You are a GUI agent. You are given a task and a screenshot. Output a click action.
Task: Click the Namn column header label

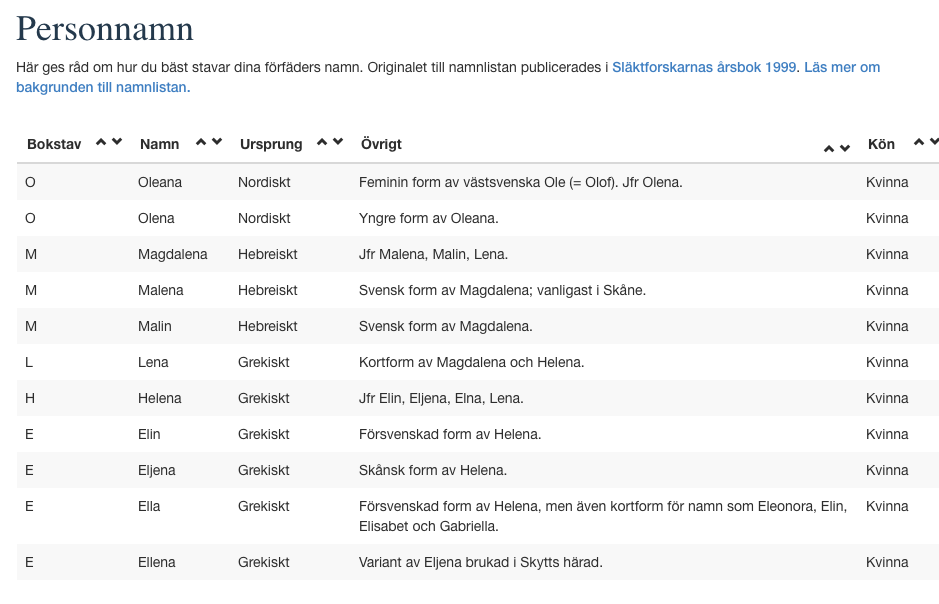159,144
